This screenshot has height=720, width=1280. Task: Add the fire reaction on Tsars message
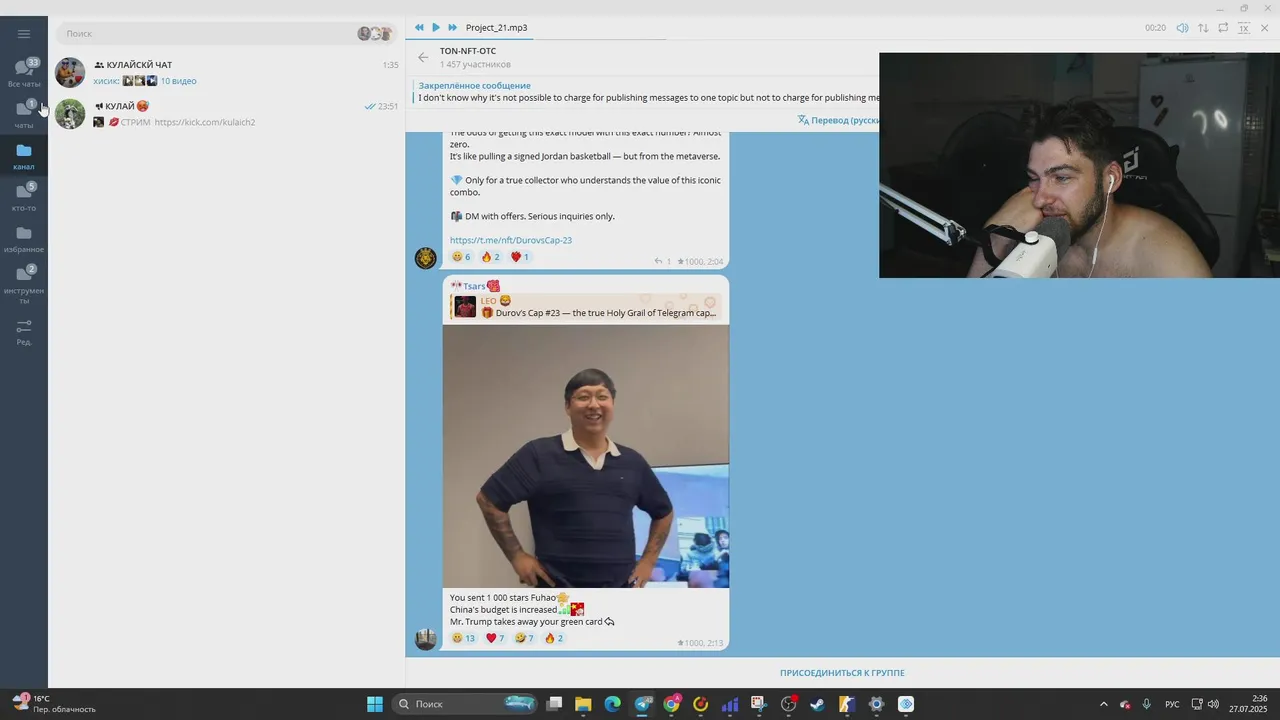coord(554,638)
